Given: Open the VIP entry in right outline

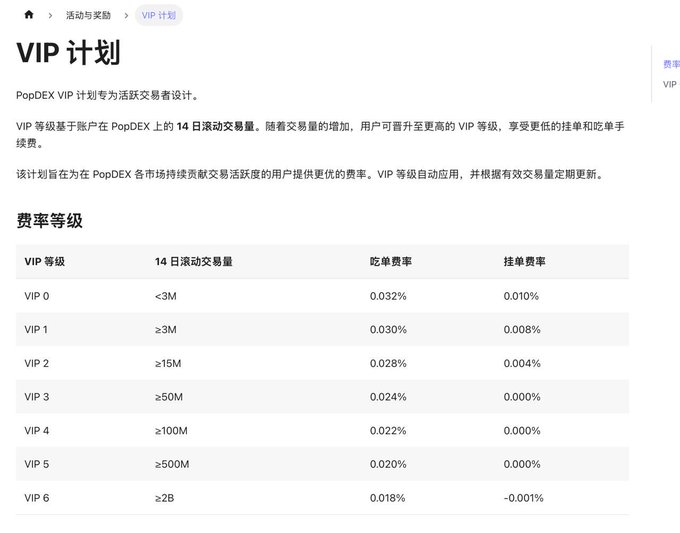Looking at the screenshot, I should tap(670, 84).
